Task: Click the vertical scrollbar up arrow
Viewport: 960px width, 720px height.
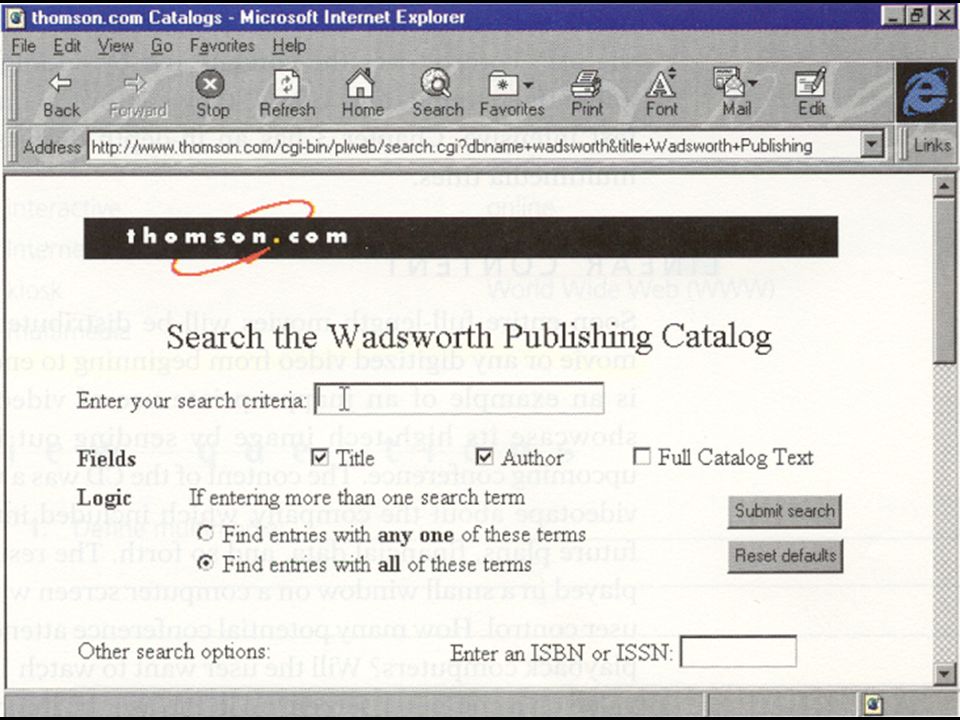Action: [x=945, y=185]
